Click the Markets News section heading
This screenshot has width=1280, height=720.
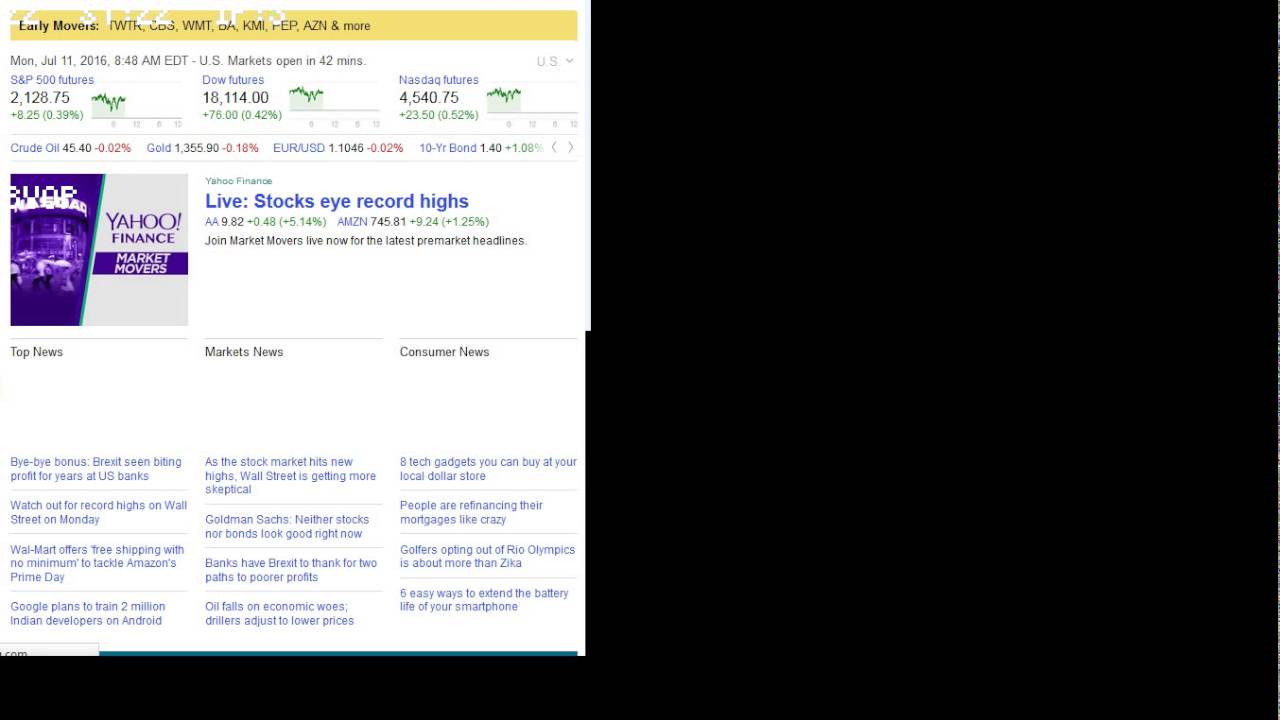click(244, 352)
